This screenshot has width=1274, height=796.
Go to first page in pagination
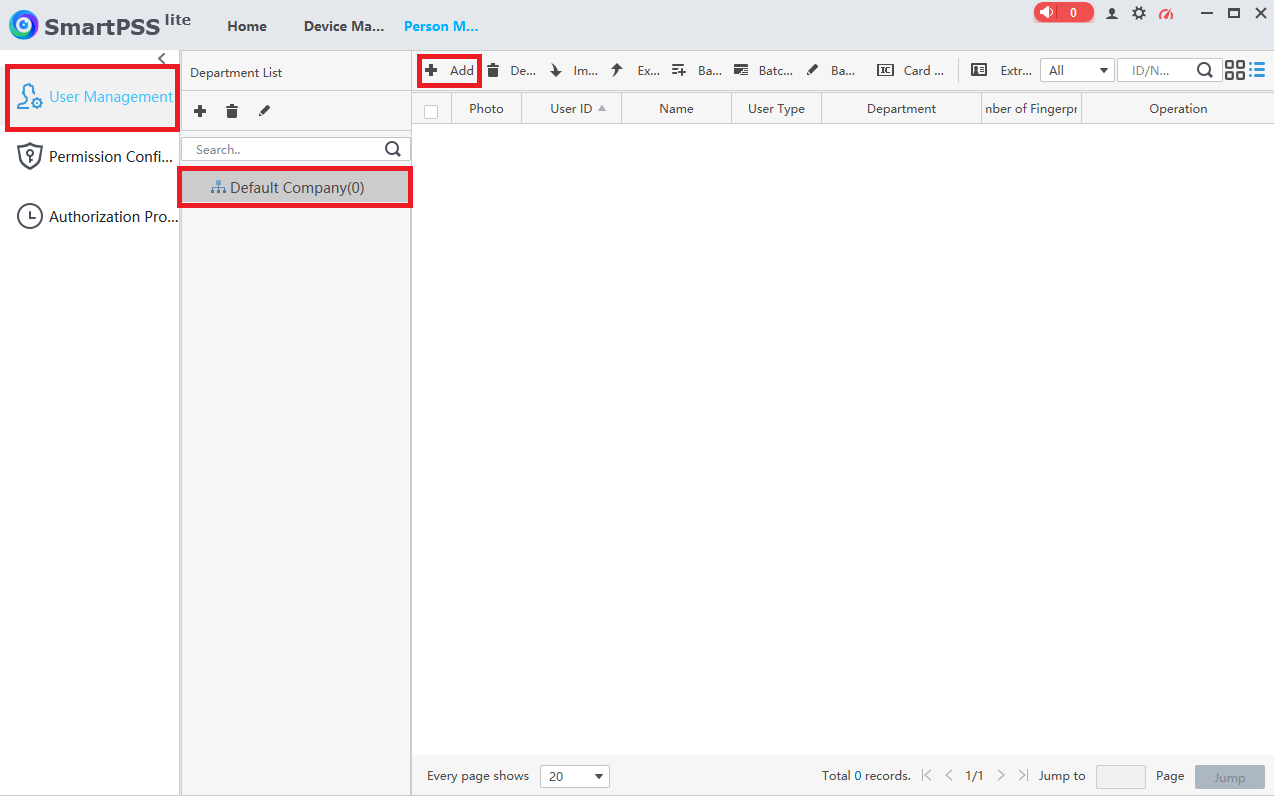(x=927, y=775)
